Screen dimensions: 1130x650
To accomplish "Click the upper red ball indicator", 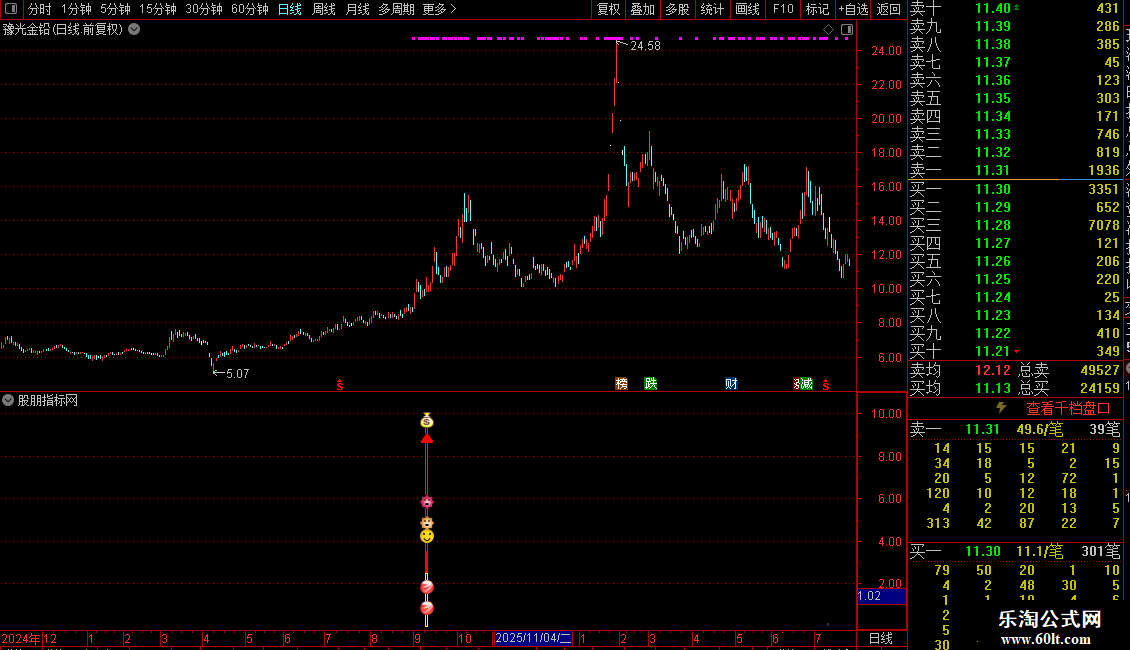I will coord(427,587).
